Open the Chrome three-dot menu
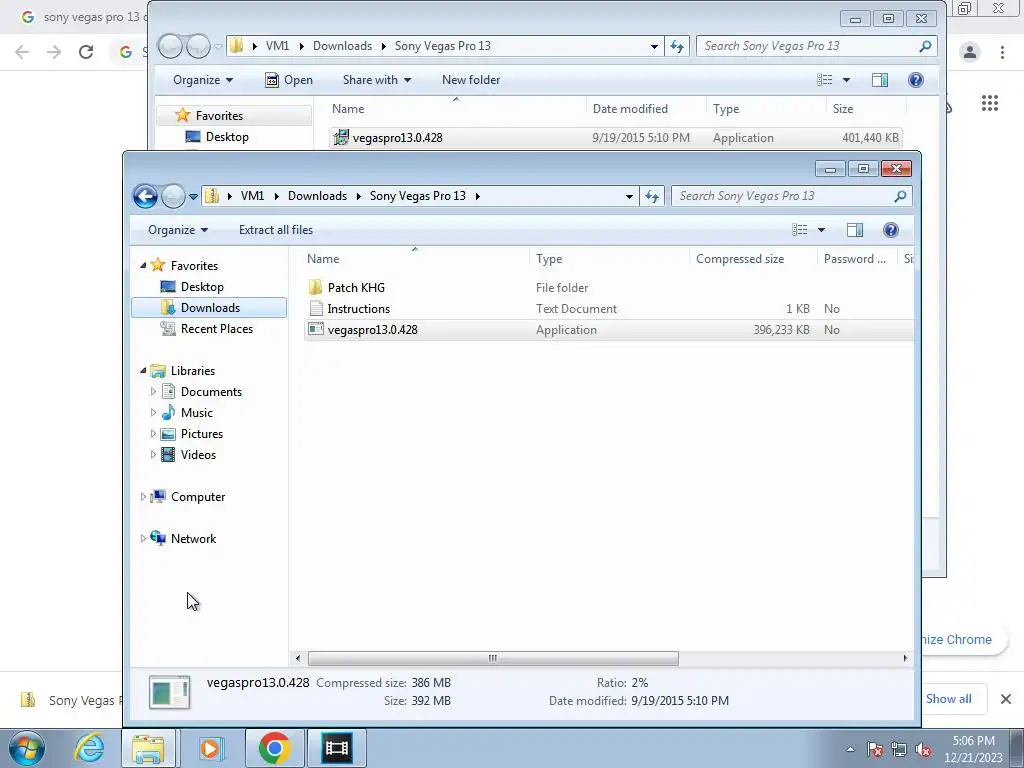 coord(1002,52)
